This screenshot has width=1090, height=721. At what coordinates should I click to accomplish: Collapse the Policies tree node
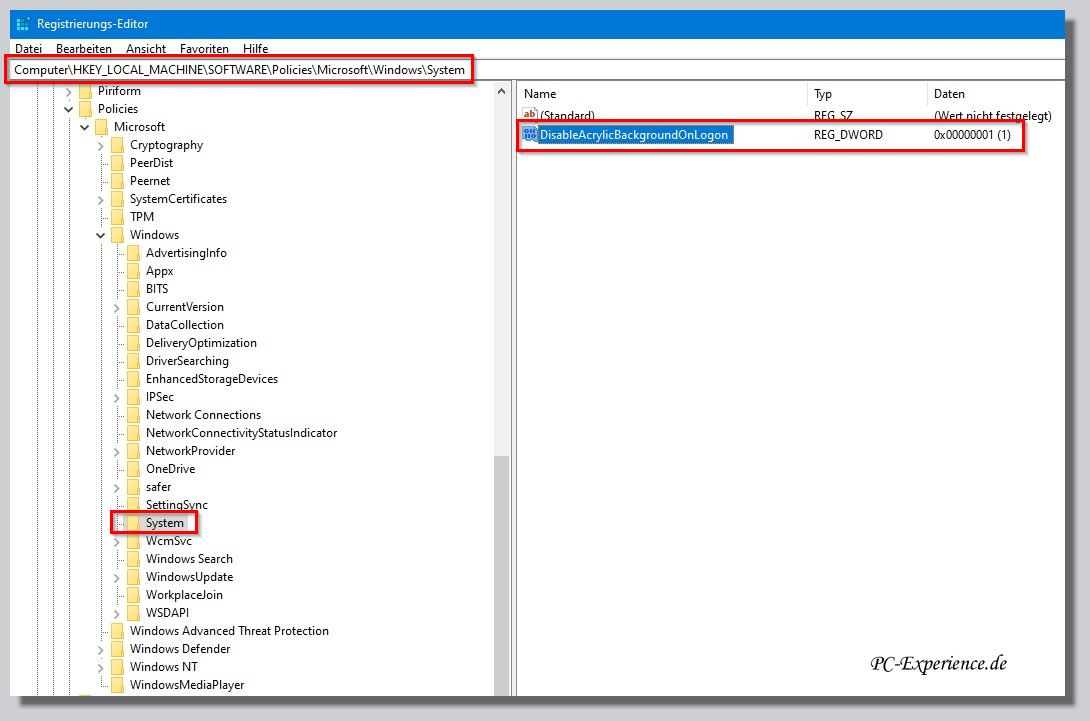pyautogui.click(x=68, y=109)
